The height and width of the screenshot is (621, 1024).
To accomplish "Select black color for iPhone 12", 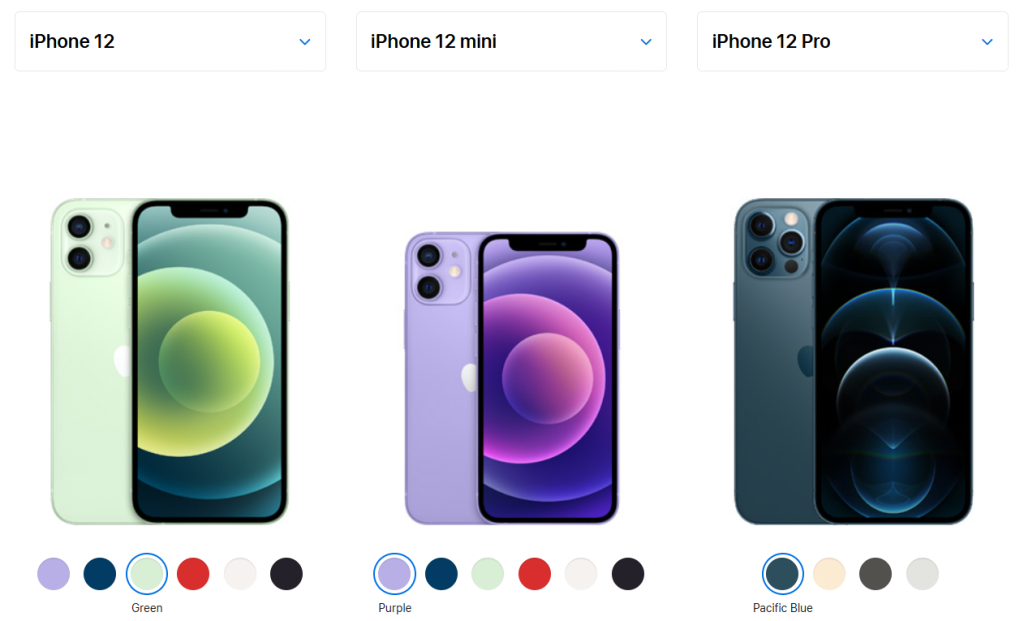I will 287,574.
